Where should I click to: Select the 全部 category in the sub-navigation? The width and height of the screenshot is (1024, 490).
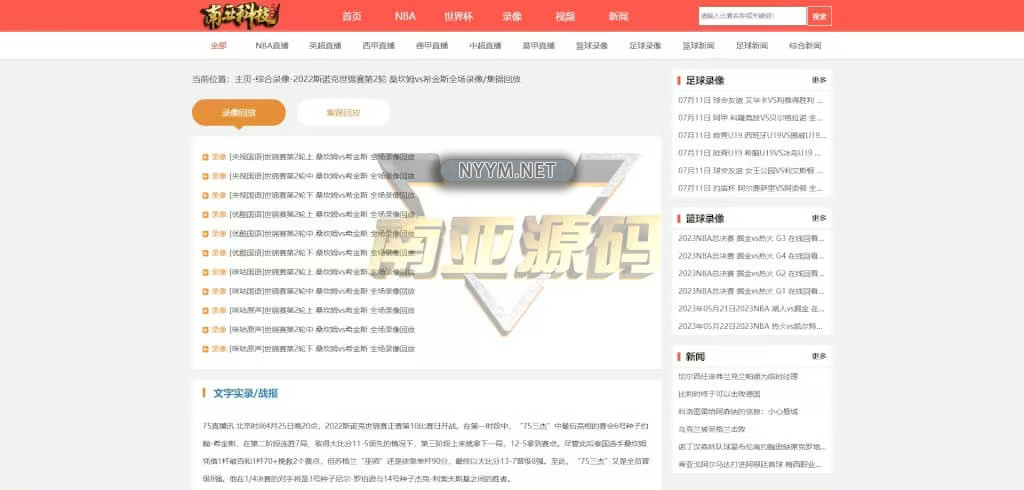[218, 46]
